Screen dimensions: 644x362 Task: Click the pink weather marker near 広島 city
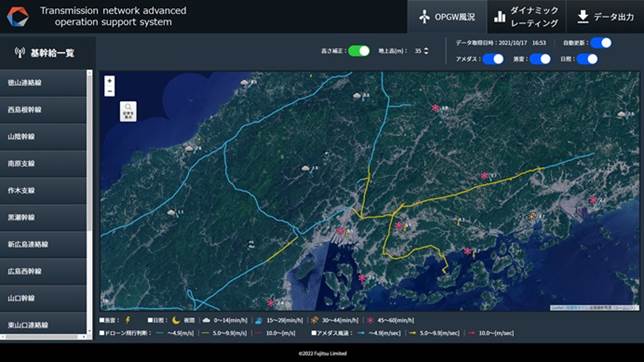(340, 231)
